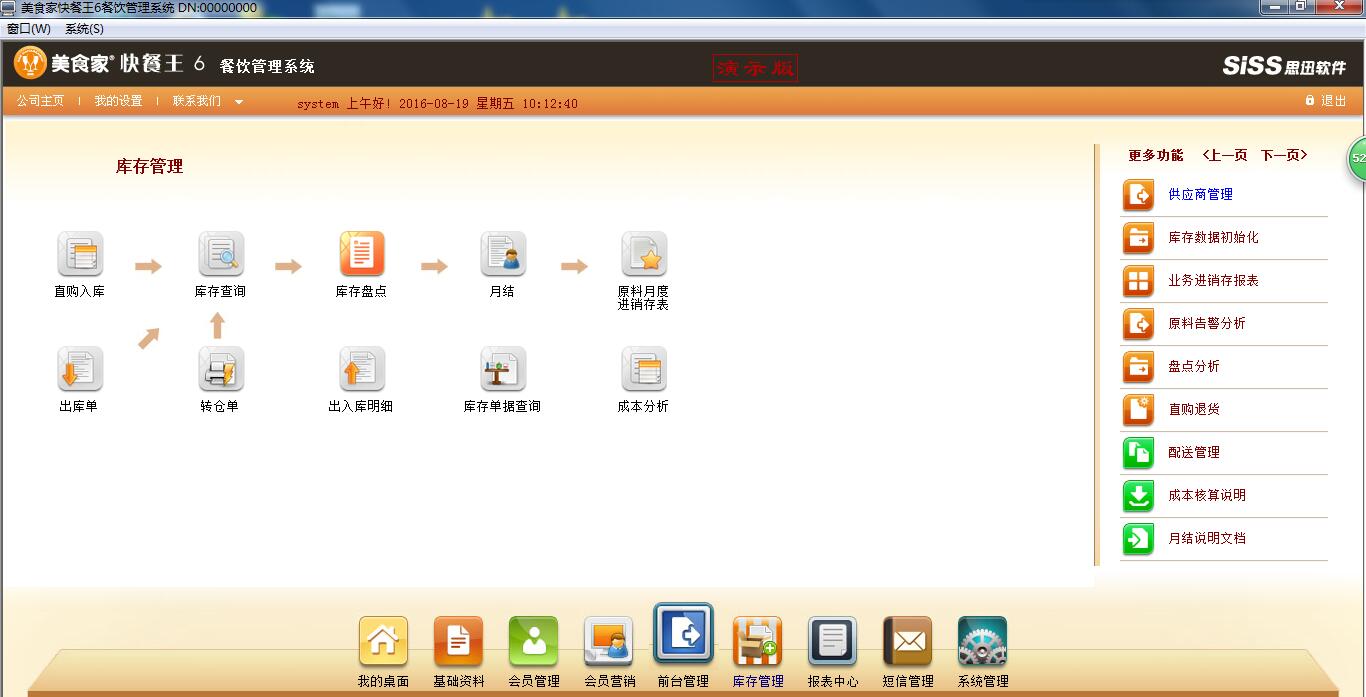Image resolution: width=1366 pixels, height=697 pixels.
Task: Open 会员管理 dock icon
Action: coord(533,641)
